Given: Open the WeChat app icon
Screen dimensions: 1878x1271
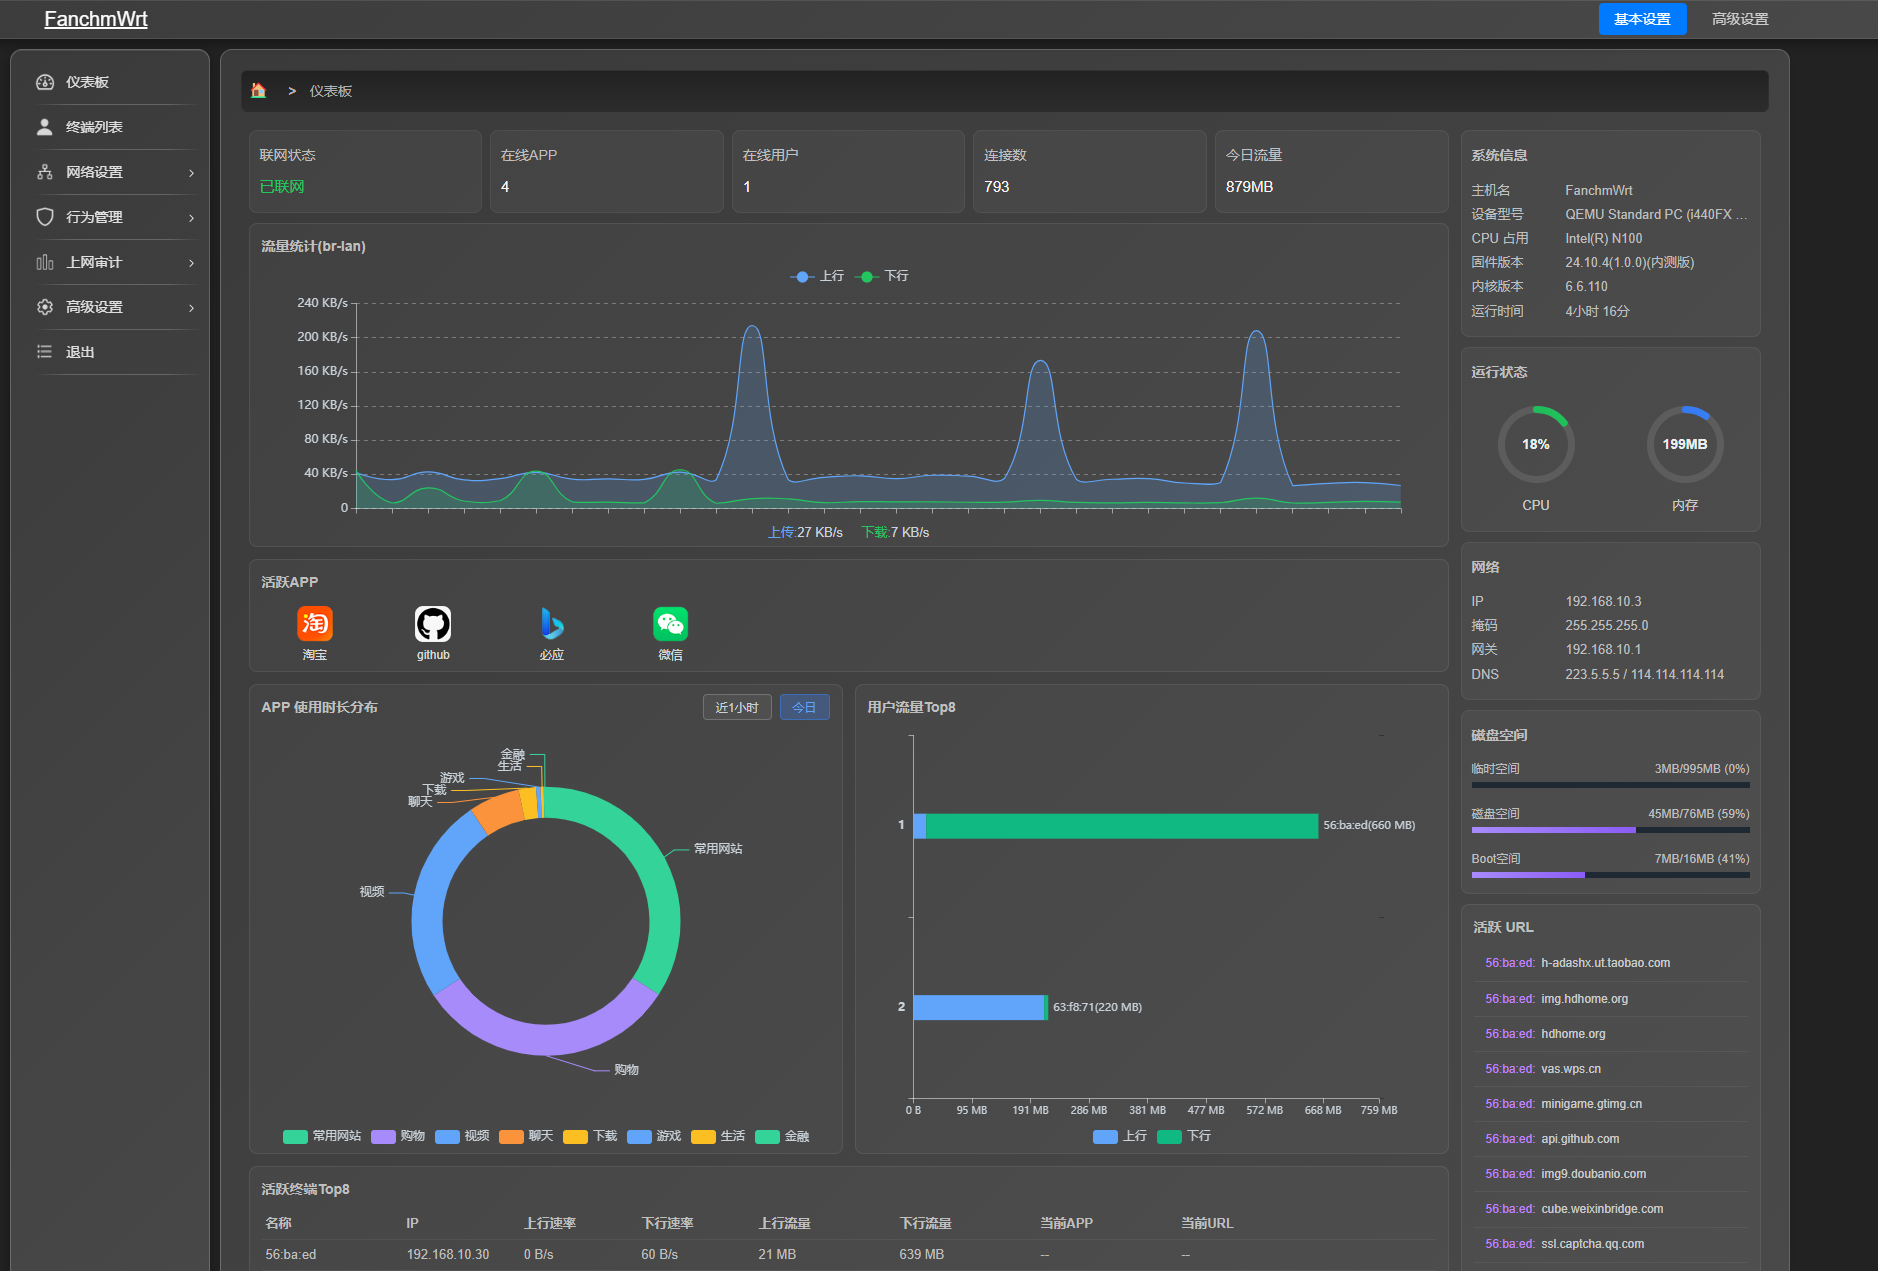Looking at the screenshot, I should 670,624.
